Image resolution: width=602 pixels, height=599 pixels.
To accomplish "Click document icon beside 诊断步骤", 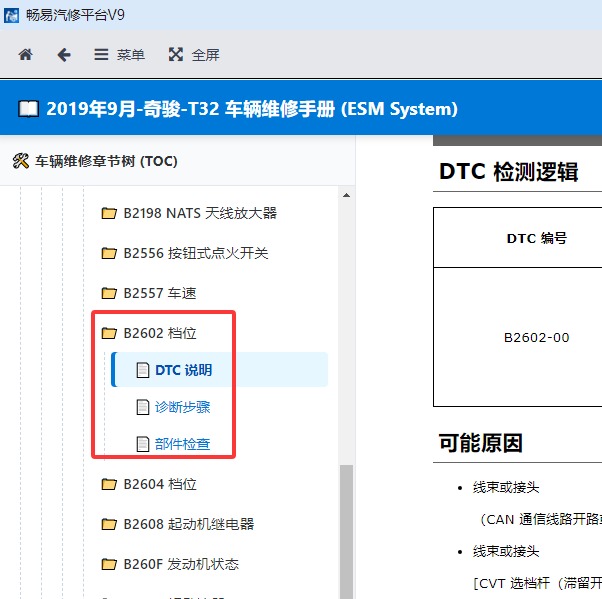I will (x=143, y=407).
